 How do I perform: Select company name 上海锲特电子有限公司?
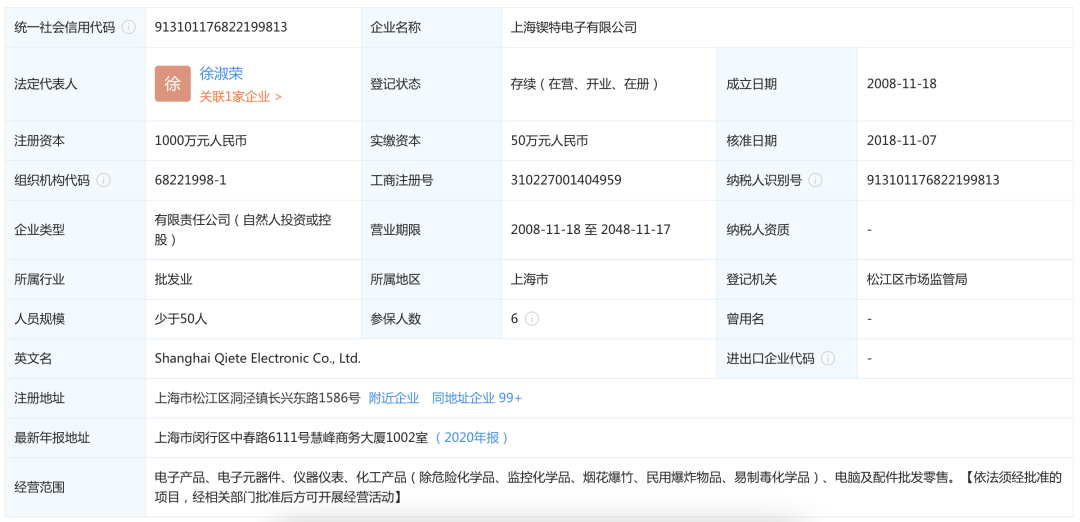[x=574, y=28]
